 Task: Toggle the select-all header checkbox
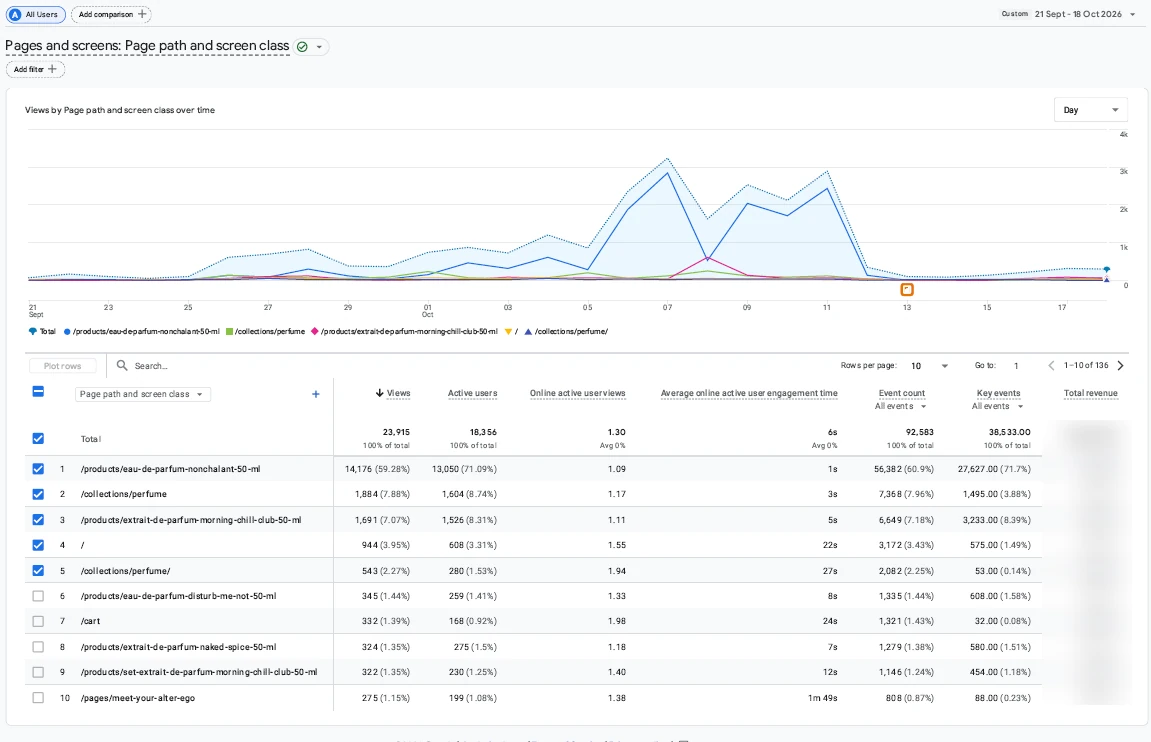coord(38,392)
